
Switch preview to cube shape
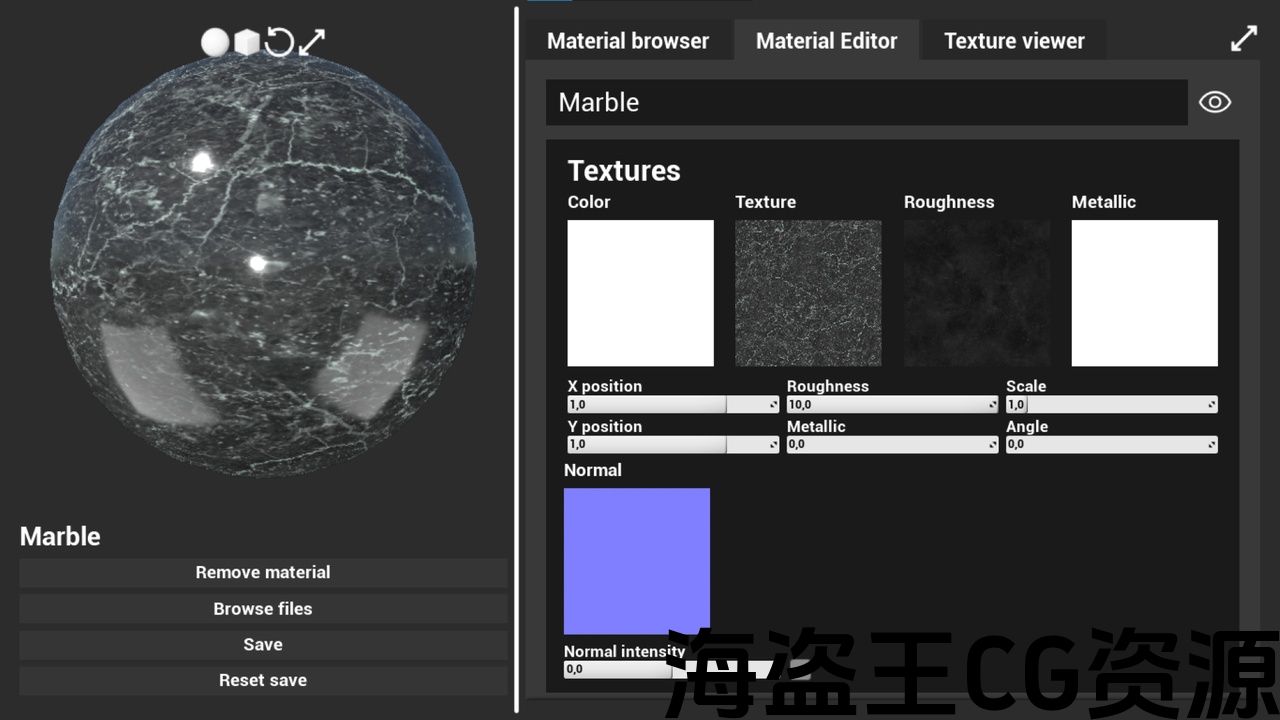pos(246,42)
